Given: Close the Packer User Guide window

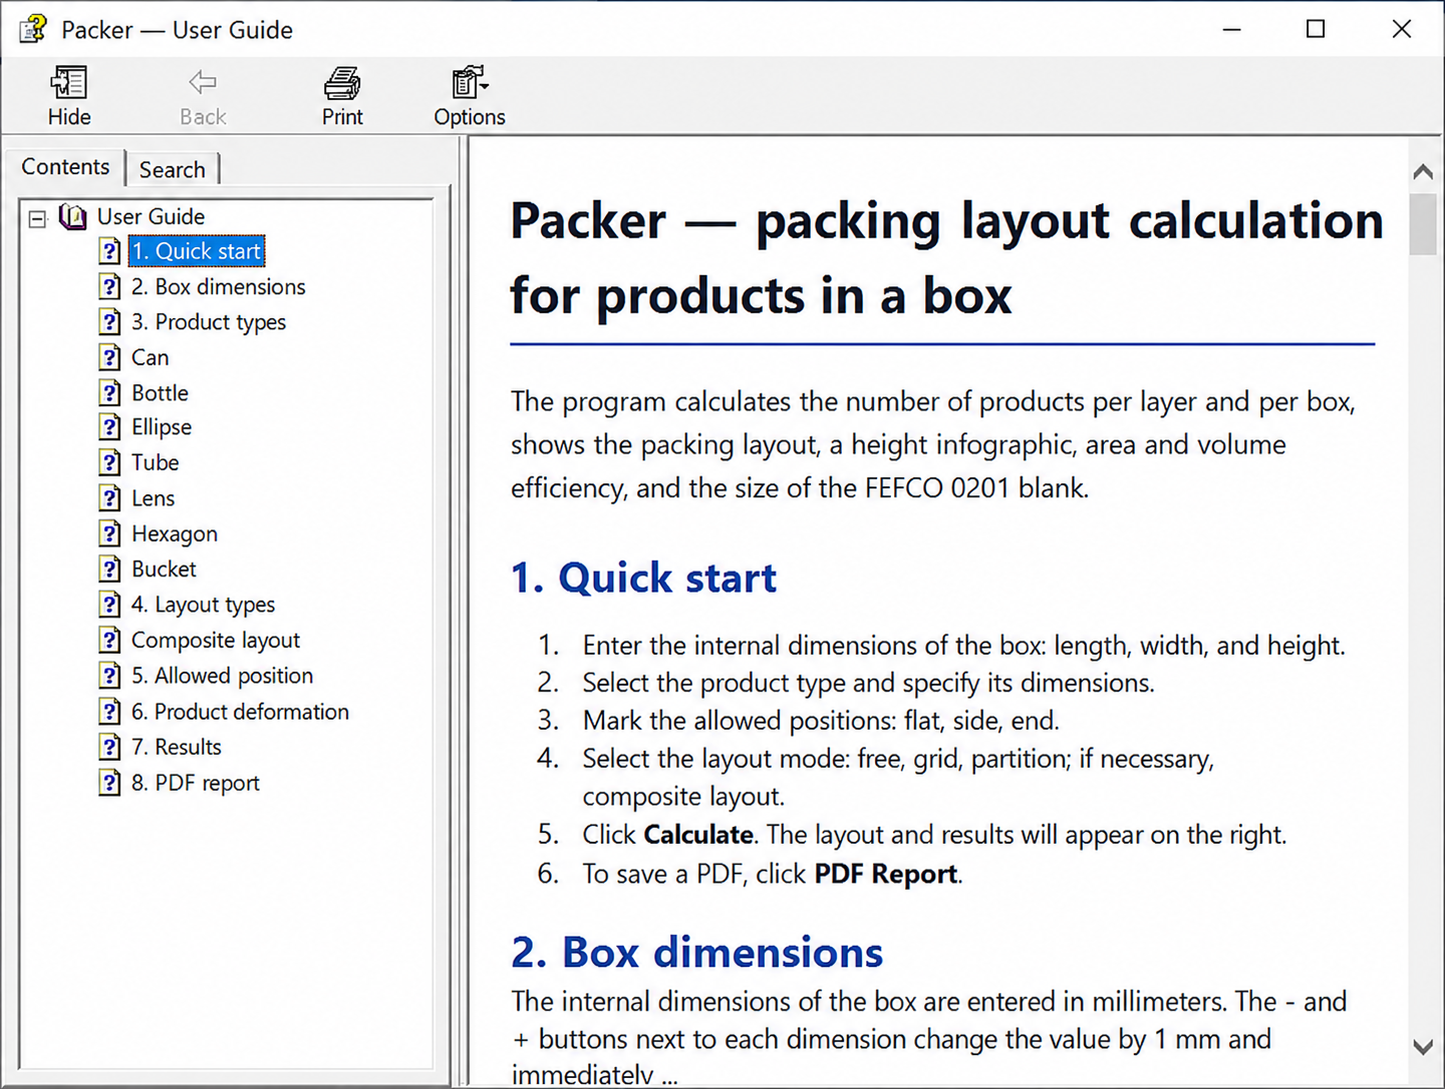Looking at the screenshot, I should point(1402,29).
